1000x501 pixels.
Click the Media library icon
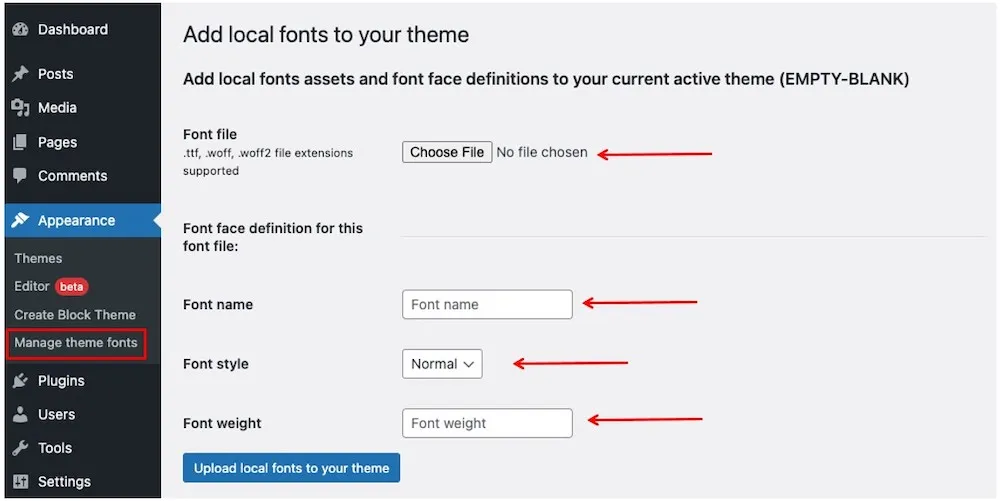pyautogui.click(x=20, y=108)
